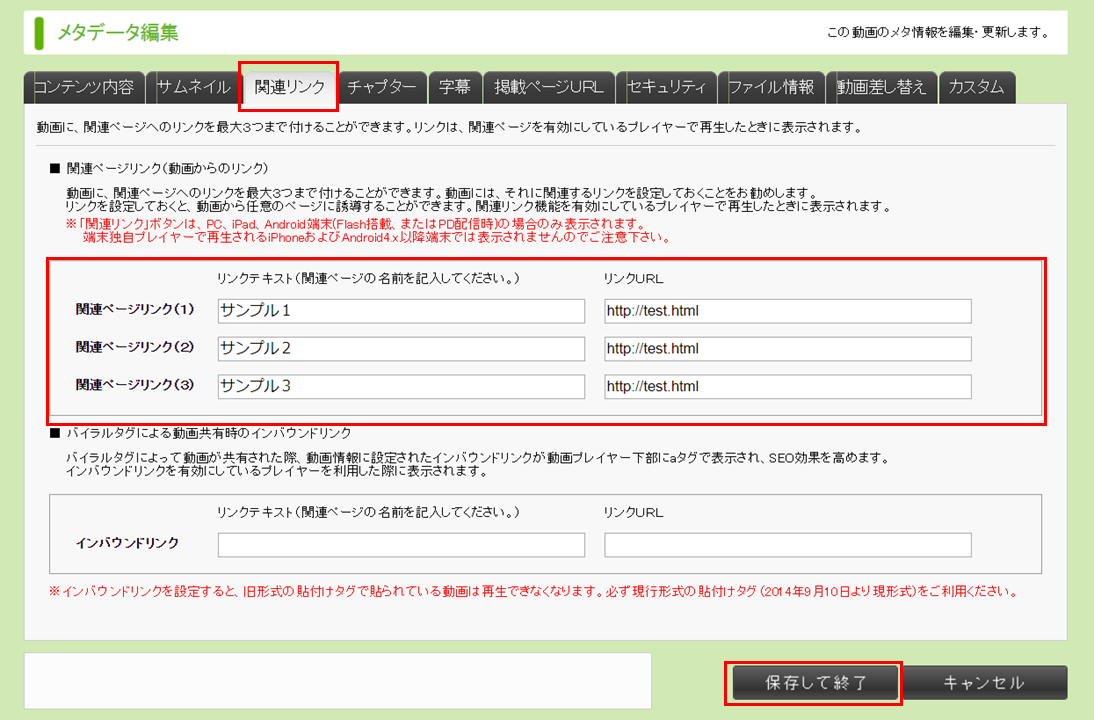The image size is (1094, 720).
Task: Open the カスタム tab
Action: (977, 87)
